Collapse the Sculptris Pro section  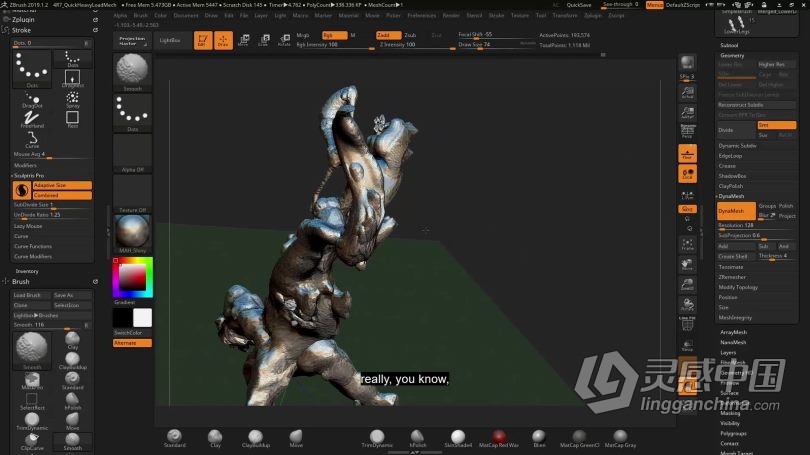click(x=29, y=176)
